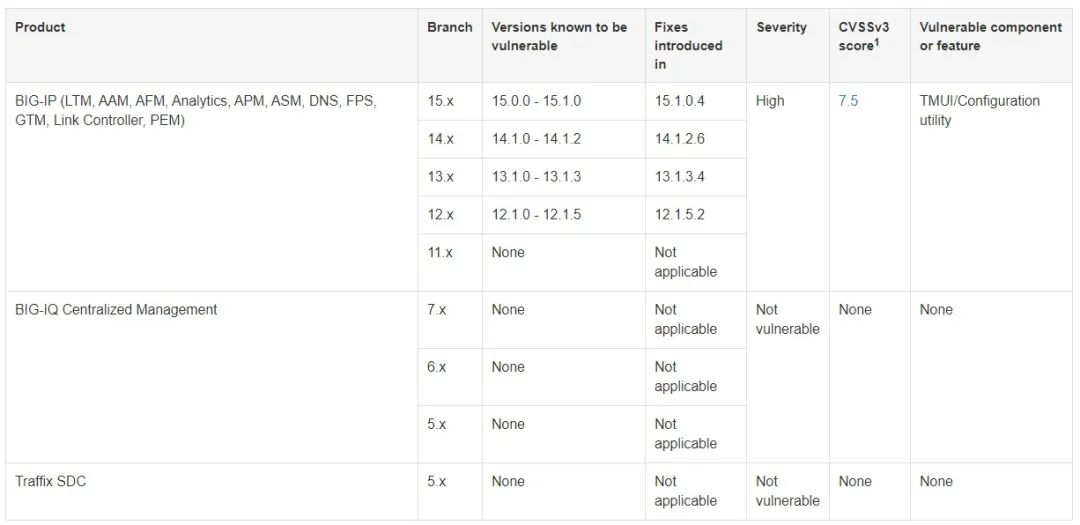The height and width of the screenshot is (525, 1080).
Task: Select the 13.1.0 - 13.1.3 versions cell
Action: coord(536,177)
